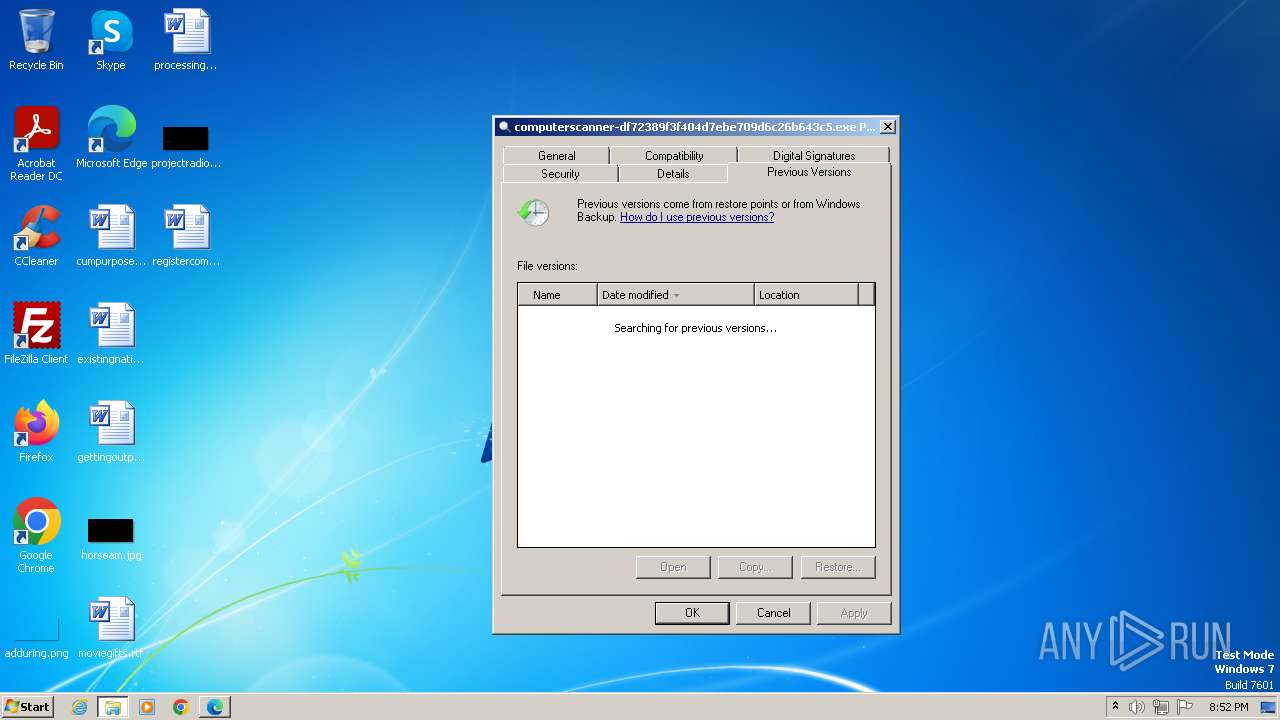Open the taskbar clock showing 8:52 PM
This screenshot has height=720, width=1280.
(1228, 707)
